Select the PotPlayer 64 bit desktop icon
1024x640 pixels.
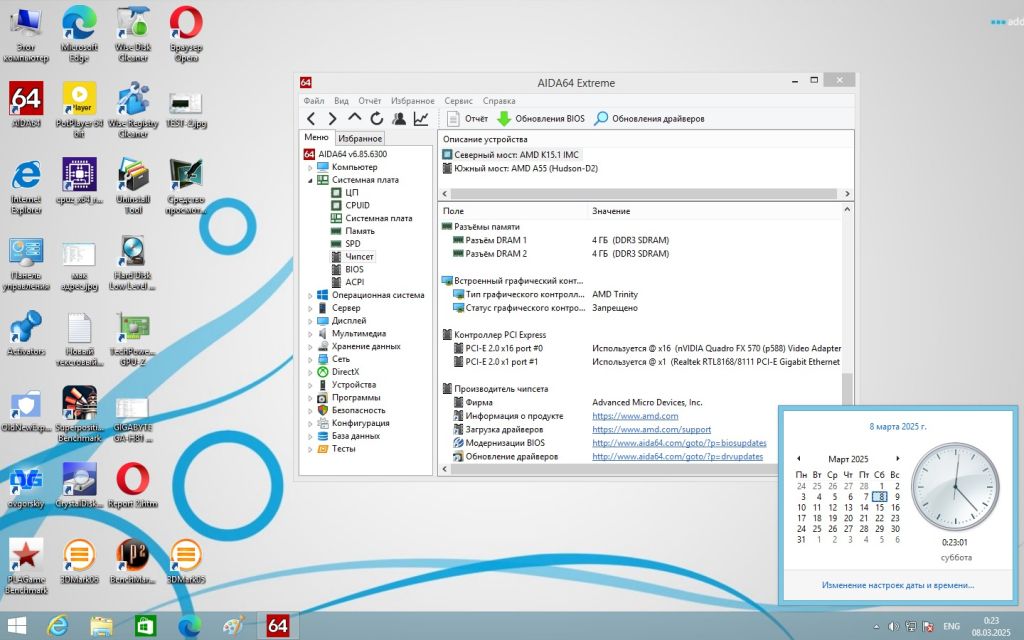(x=80, y=110)
